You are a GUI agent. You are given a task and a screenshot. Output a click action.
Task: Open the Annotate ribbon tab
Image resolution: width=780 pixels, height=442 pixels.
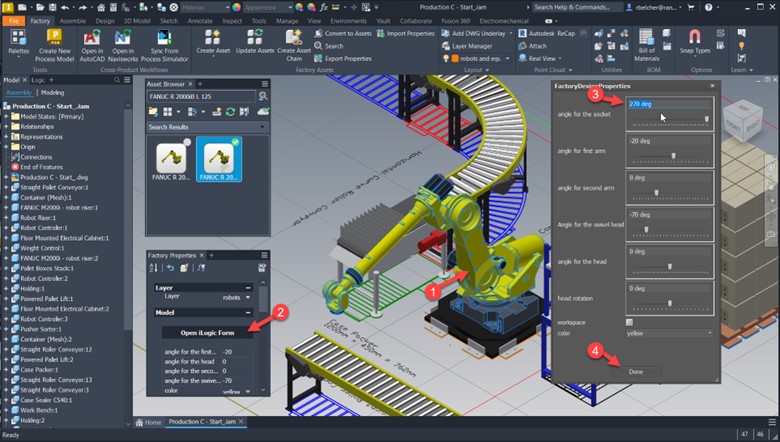click(x=199, y=21)
